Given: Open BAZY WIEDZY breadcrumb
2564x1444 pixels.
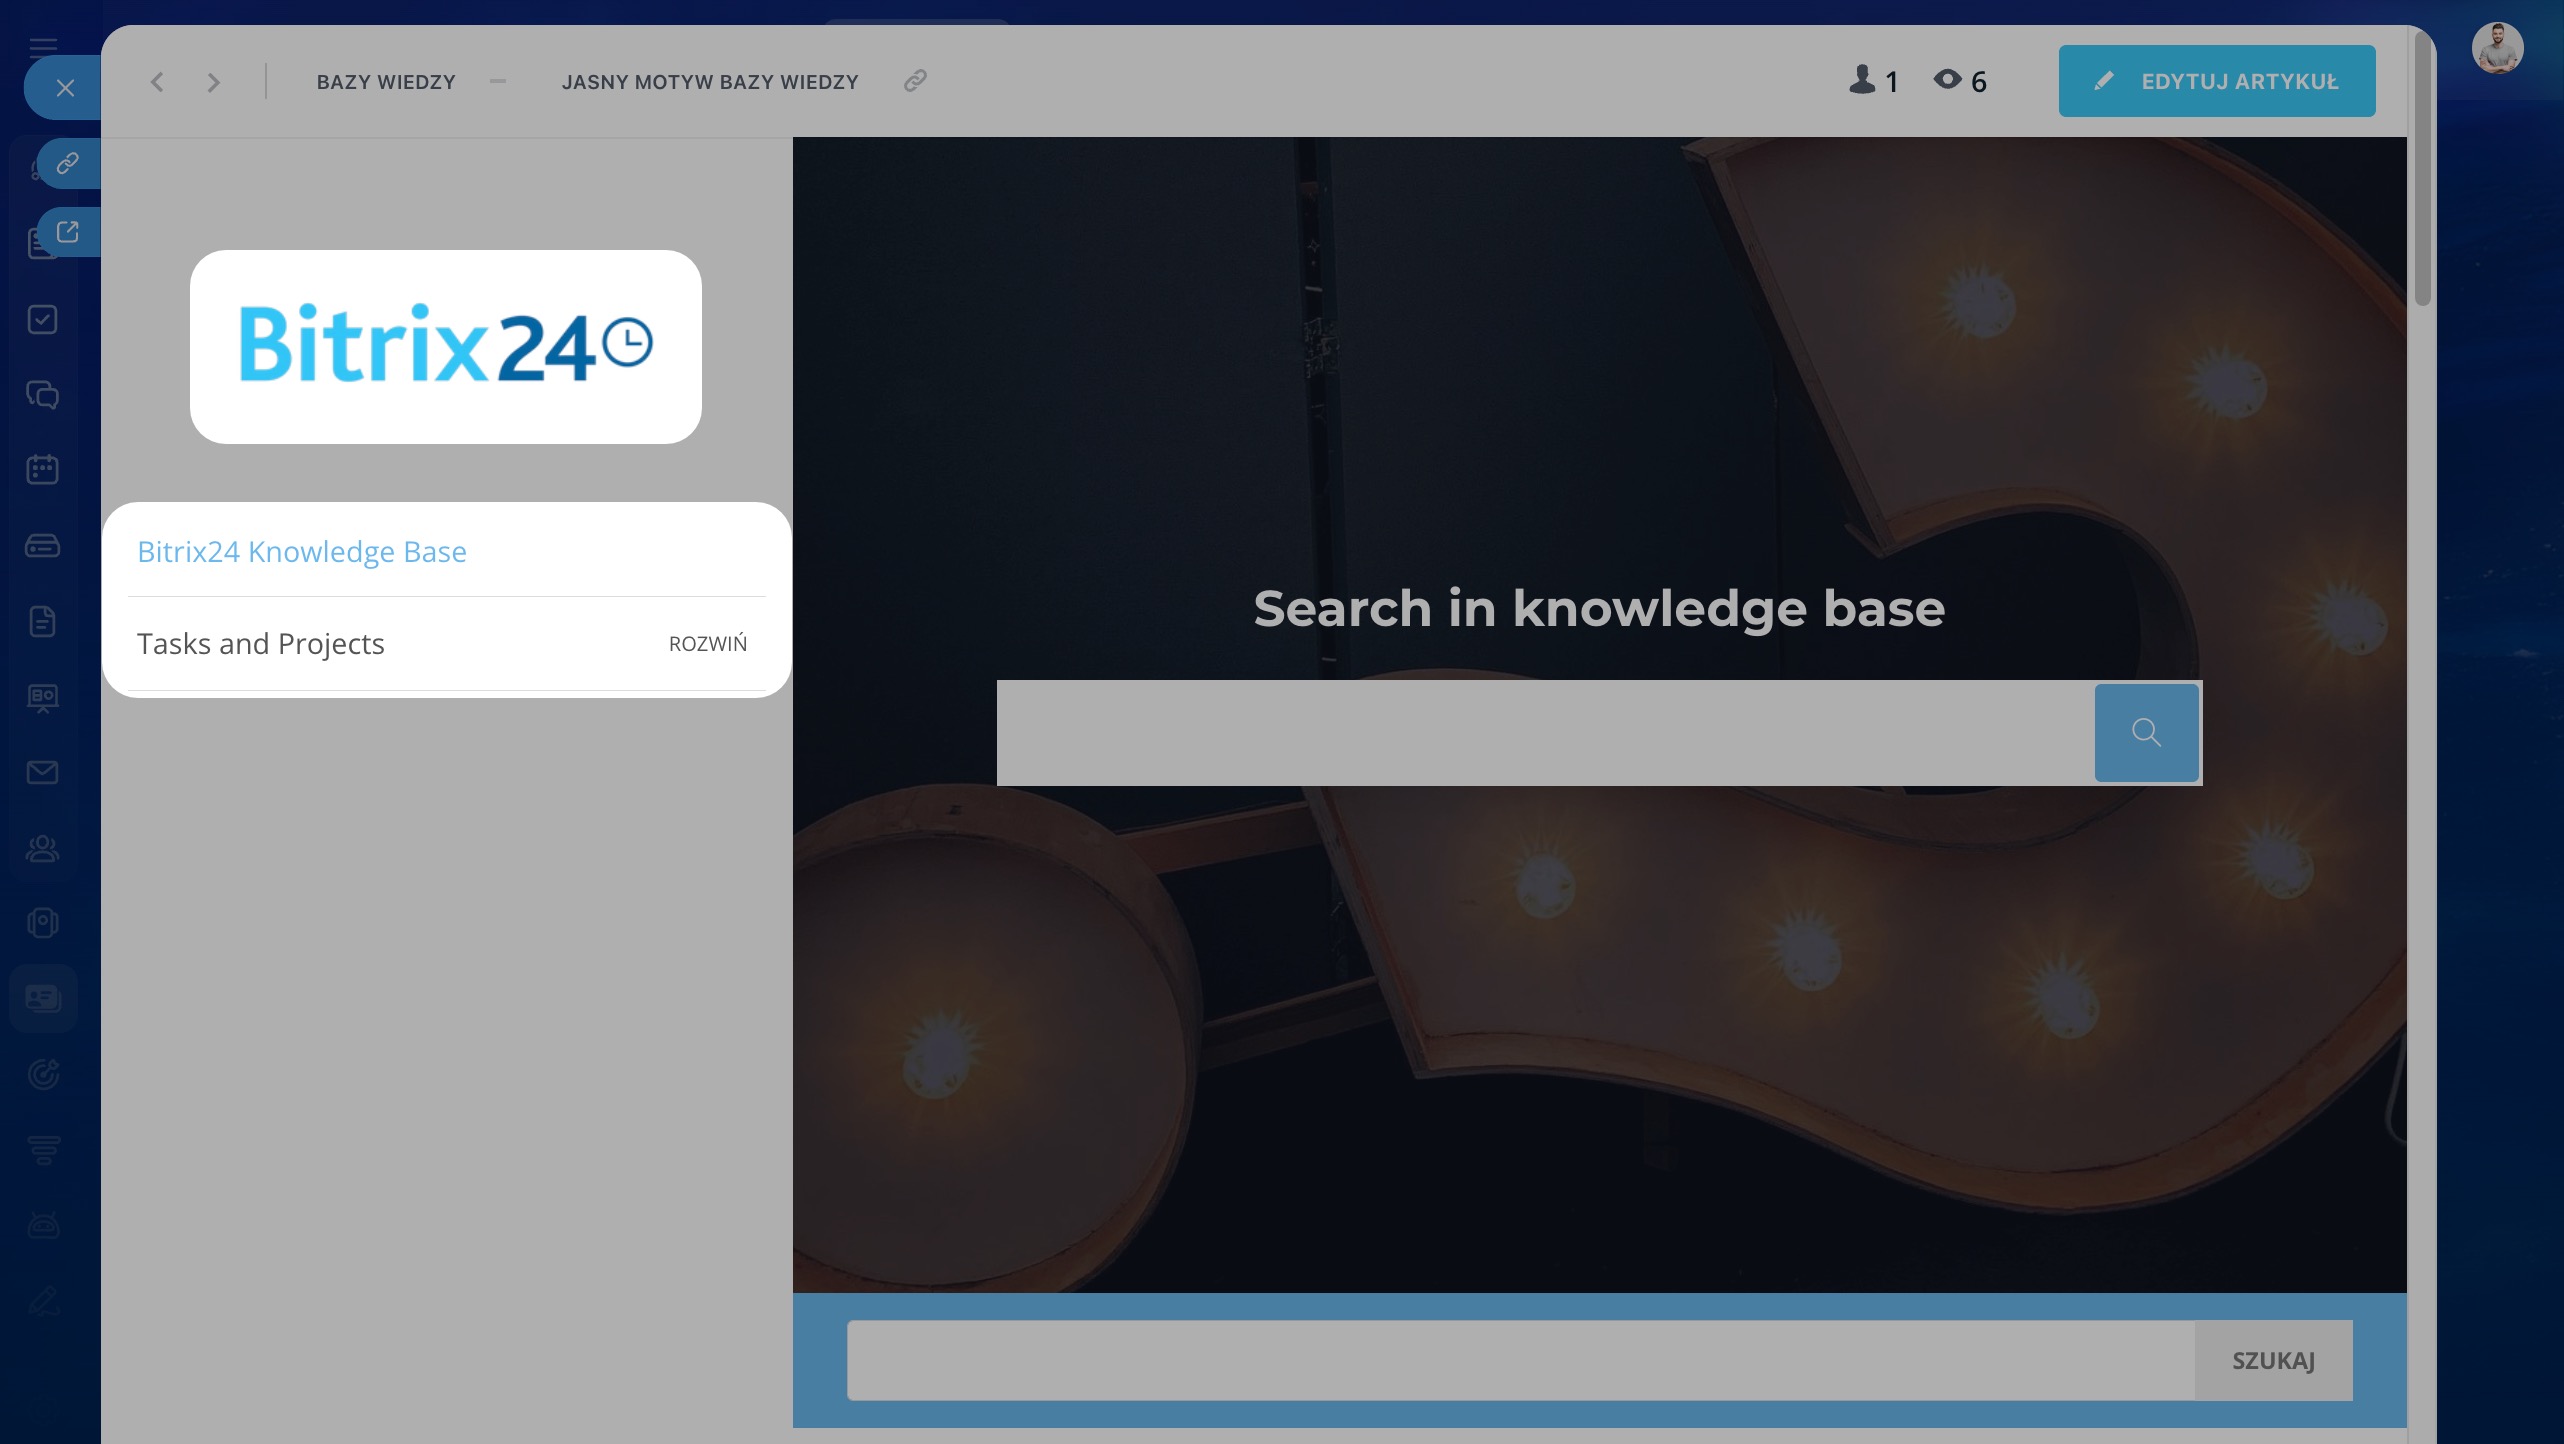Looking at the screenshot, I should [x=386, y=82].
